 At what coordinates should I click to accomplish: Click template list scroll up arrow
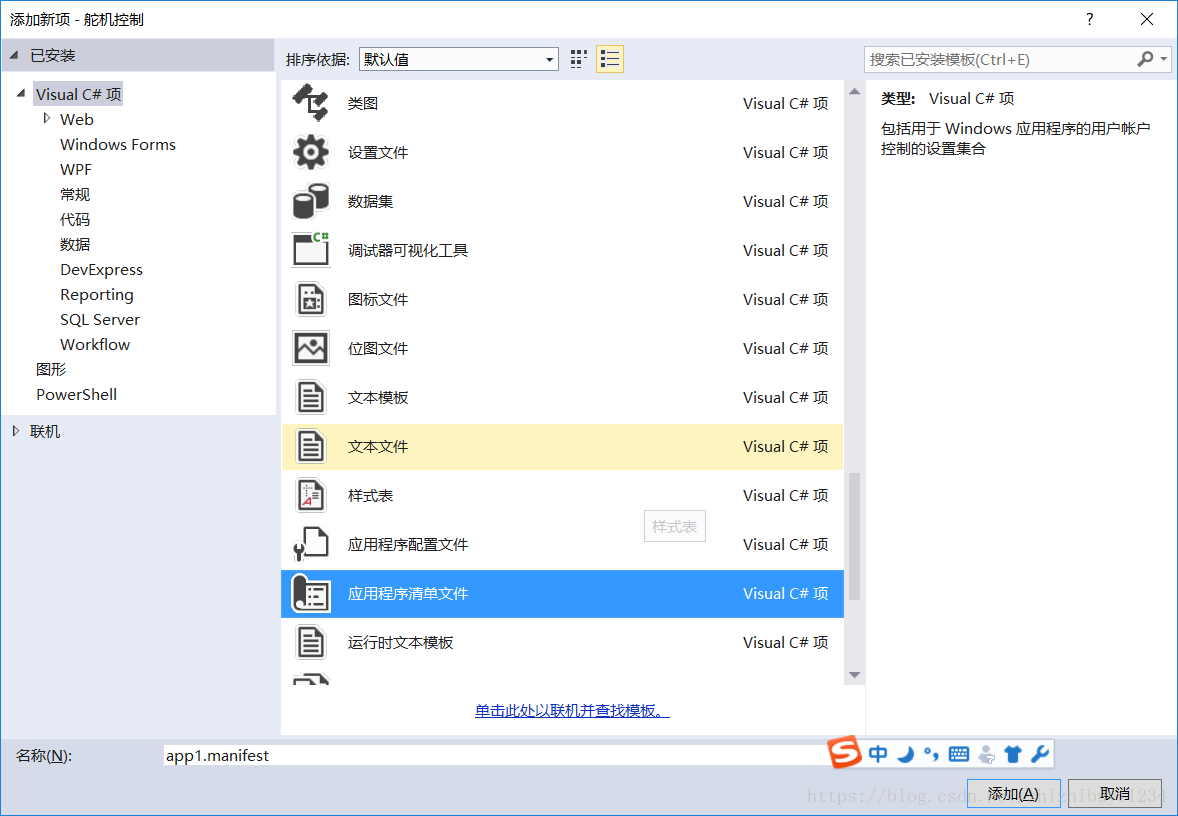(x=854, y=92)
